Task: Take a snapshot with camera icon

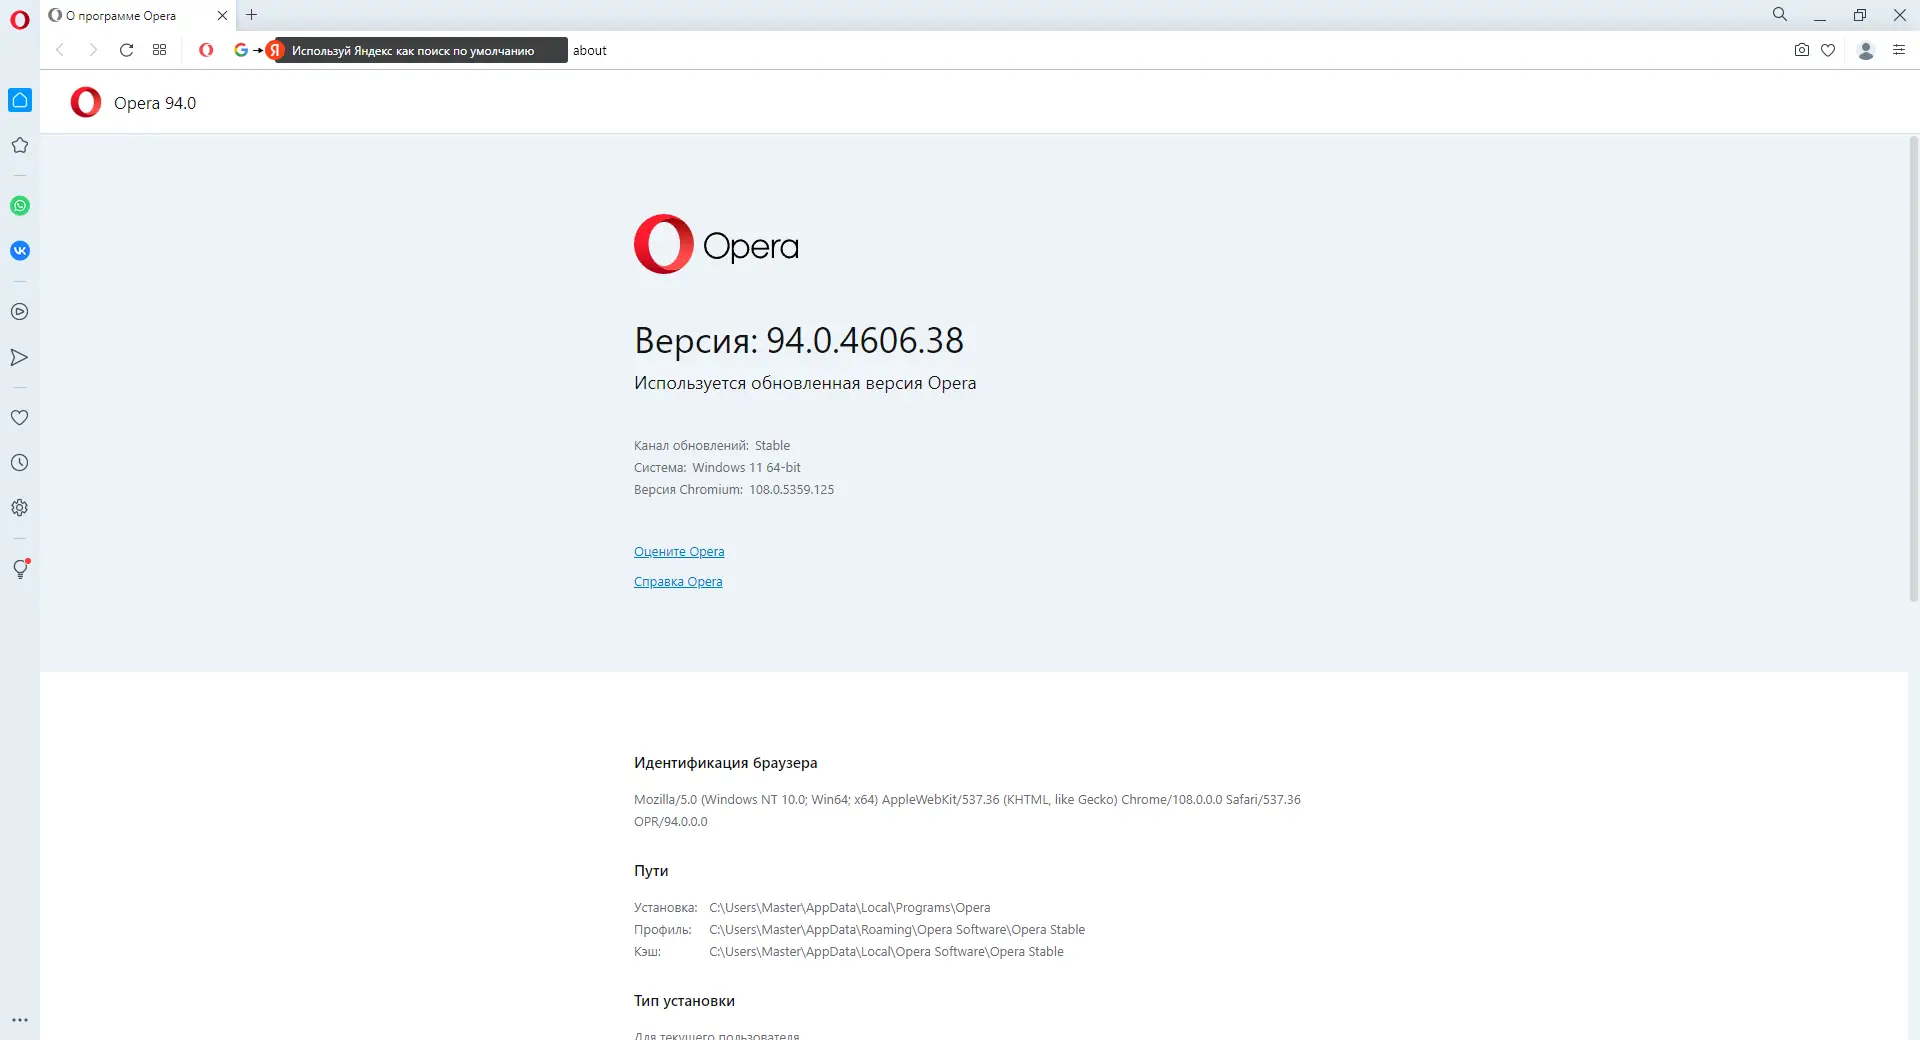Action: 1802,50
